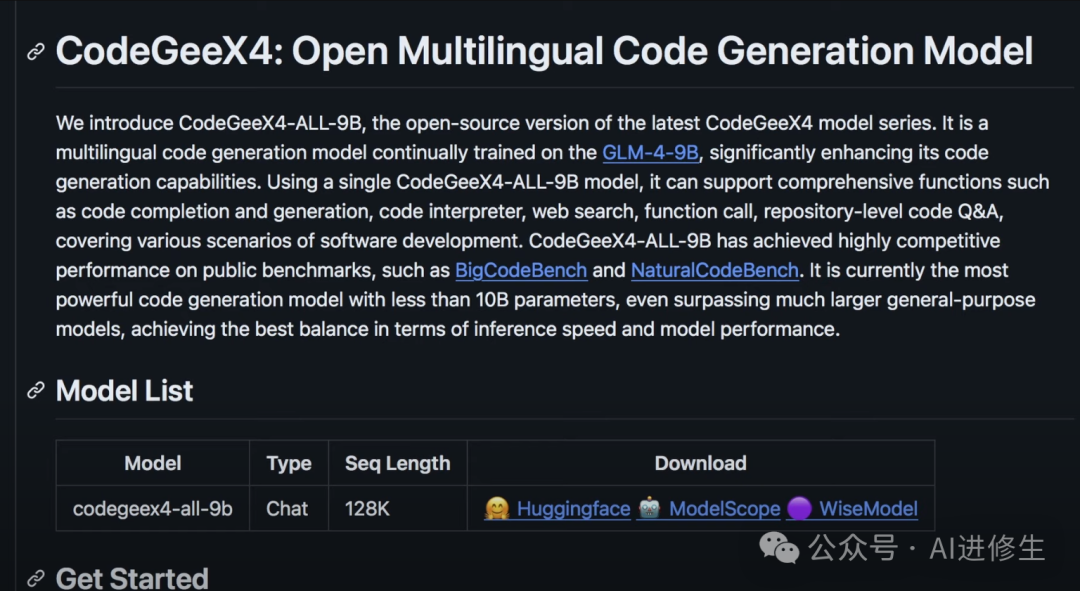Click the Get Started section heading
The image size is (1080, 591).
pyautogui.click(x=132, y=578)
